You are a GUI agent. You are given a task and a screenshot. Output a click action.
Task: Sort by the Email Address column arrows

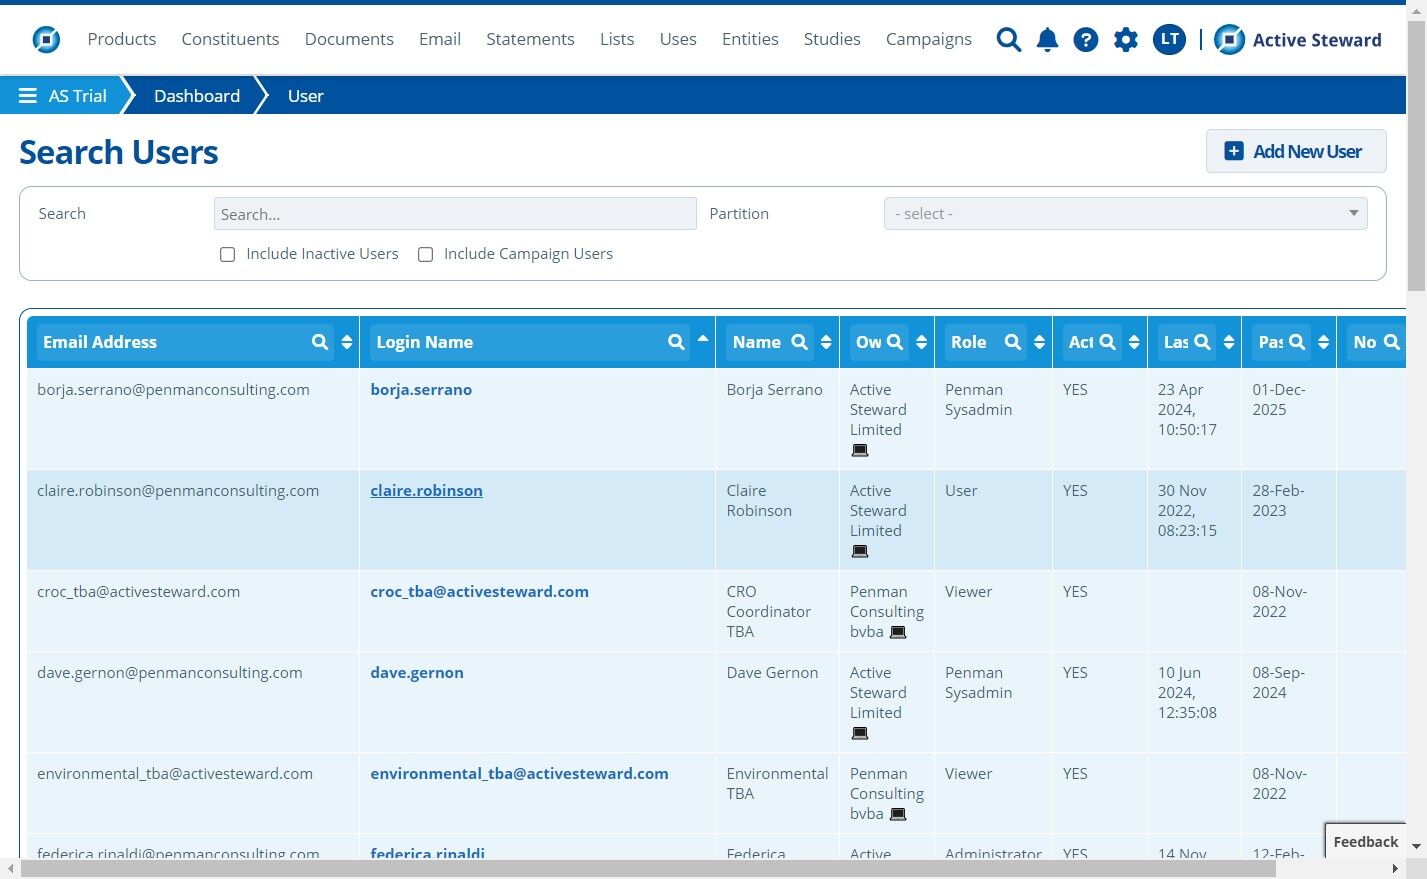(347, 342)
